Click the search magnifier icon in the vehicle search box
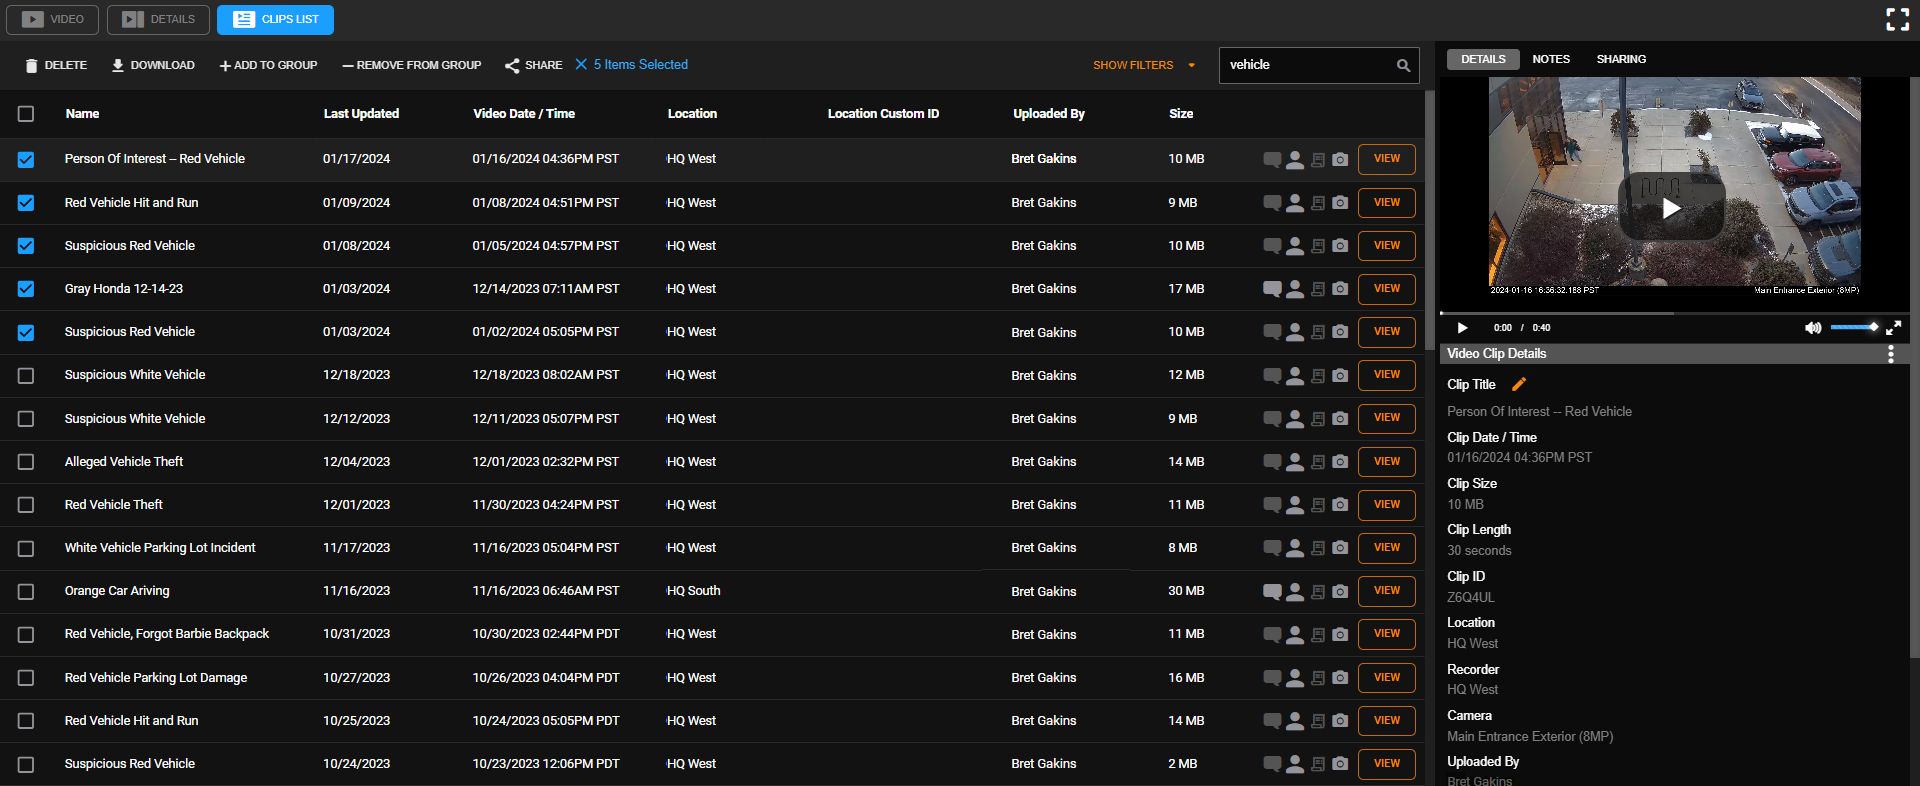The height and width of the screenshot is (786, 1920). [1403, 65]
